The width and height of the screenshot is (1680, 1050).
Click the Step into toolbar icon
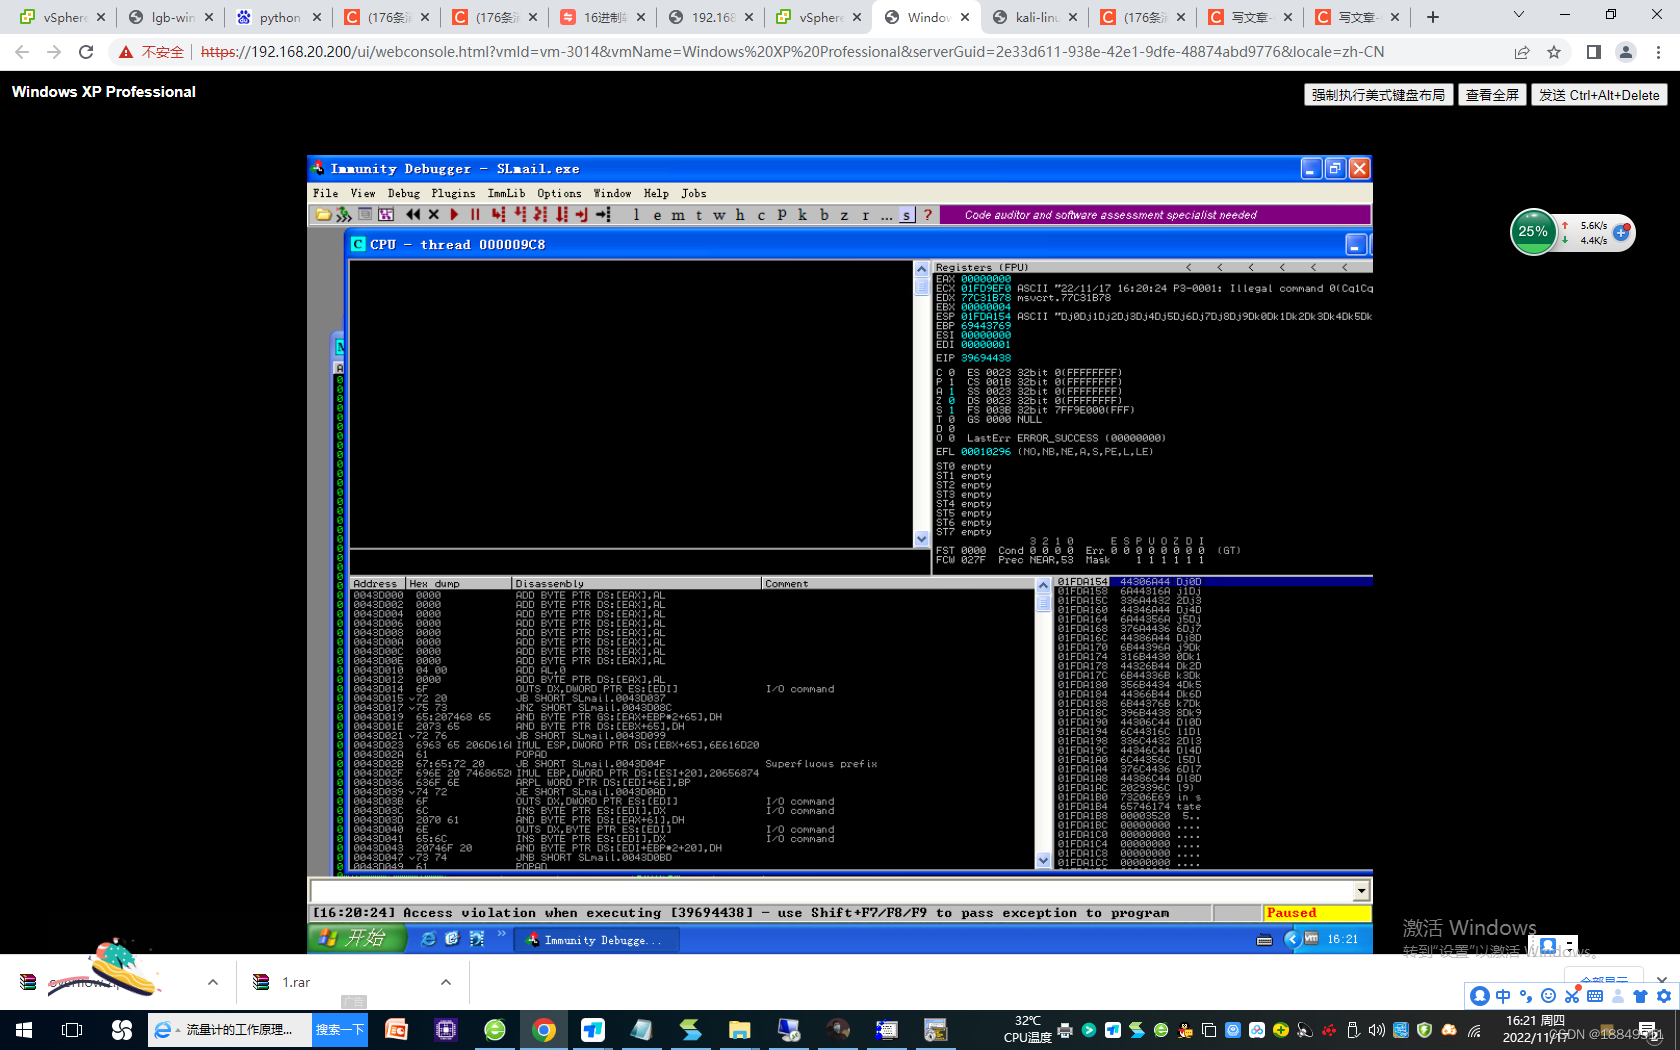498,215
